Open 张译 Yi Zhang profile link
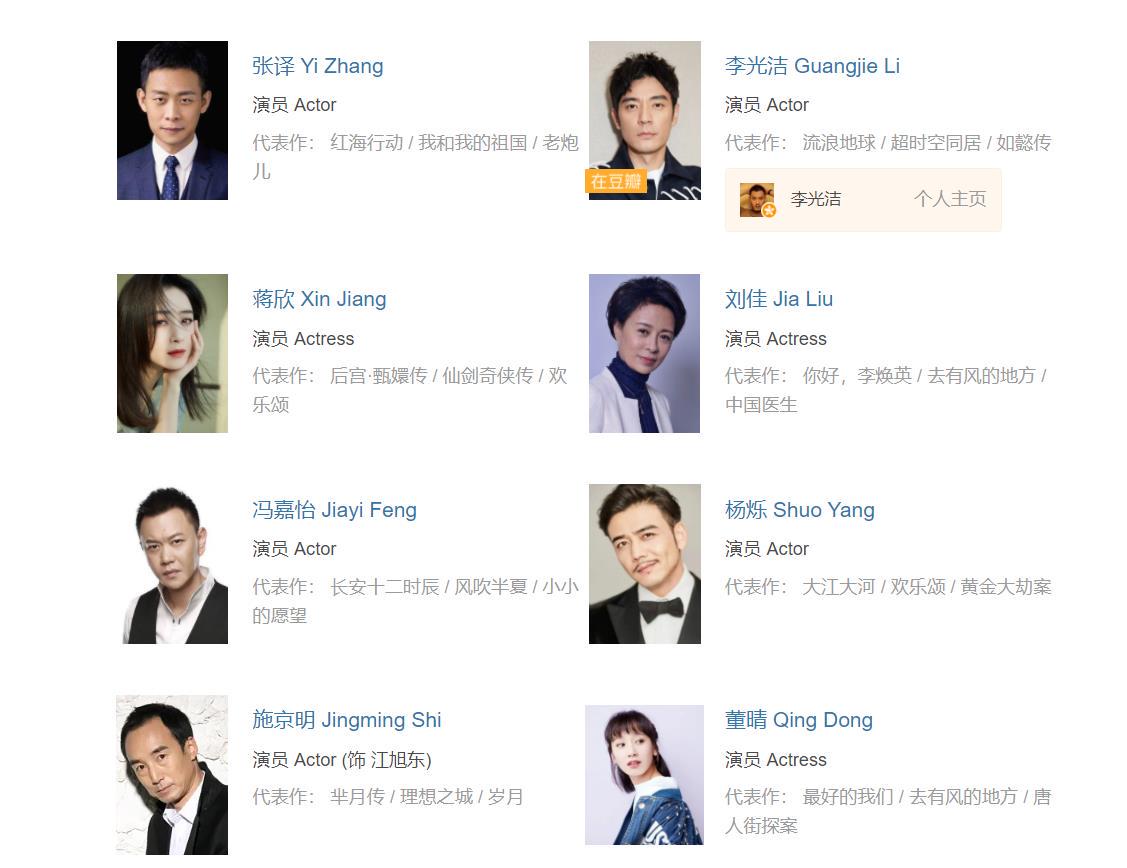1127x868 pixels. coord(318,66)
